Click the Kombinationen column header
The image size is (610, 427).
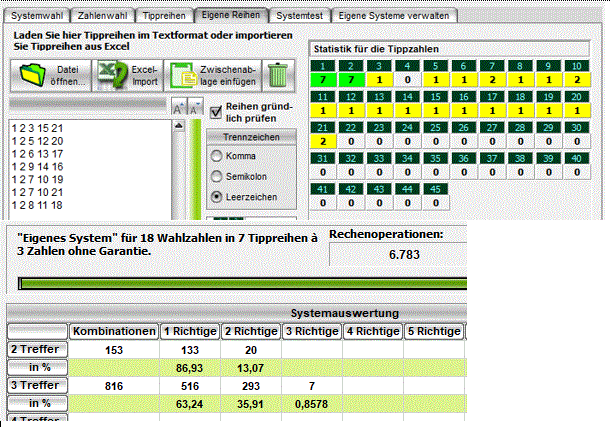point(114,331)
